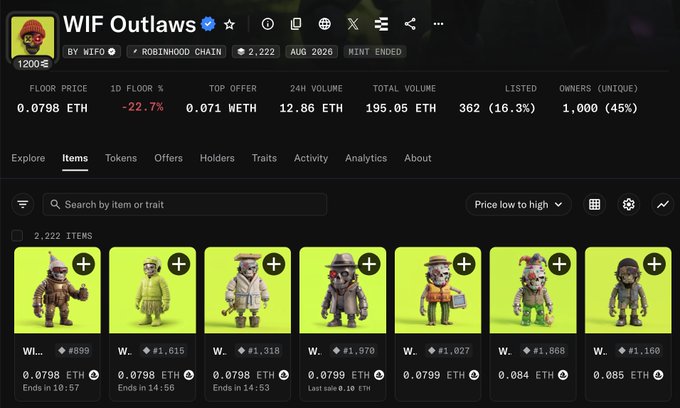
Task: View the Holders tab
Action: point(217,158)
